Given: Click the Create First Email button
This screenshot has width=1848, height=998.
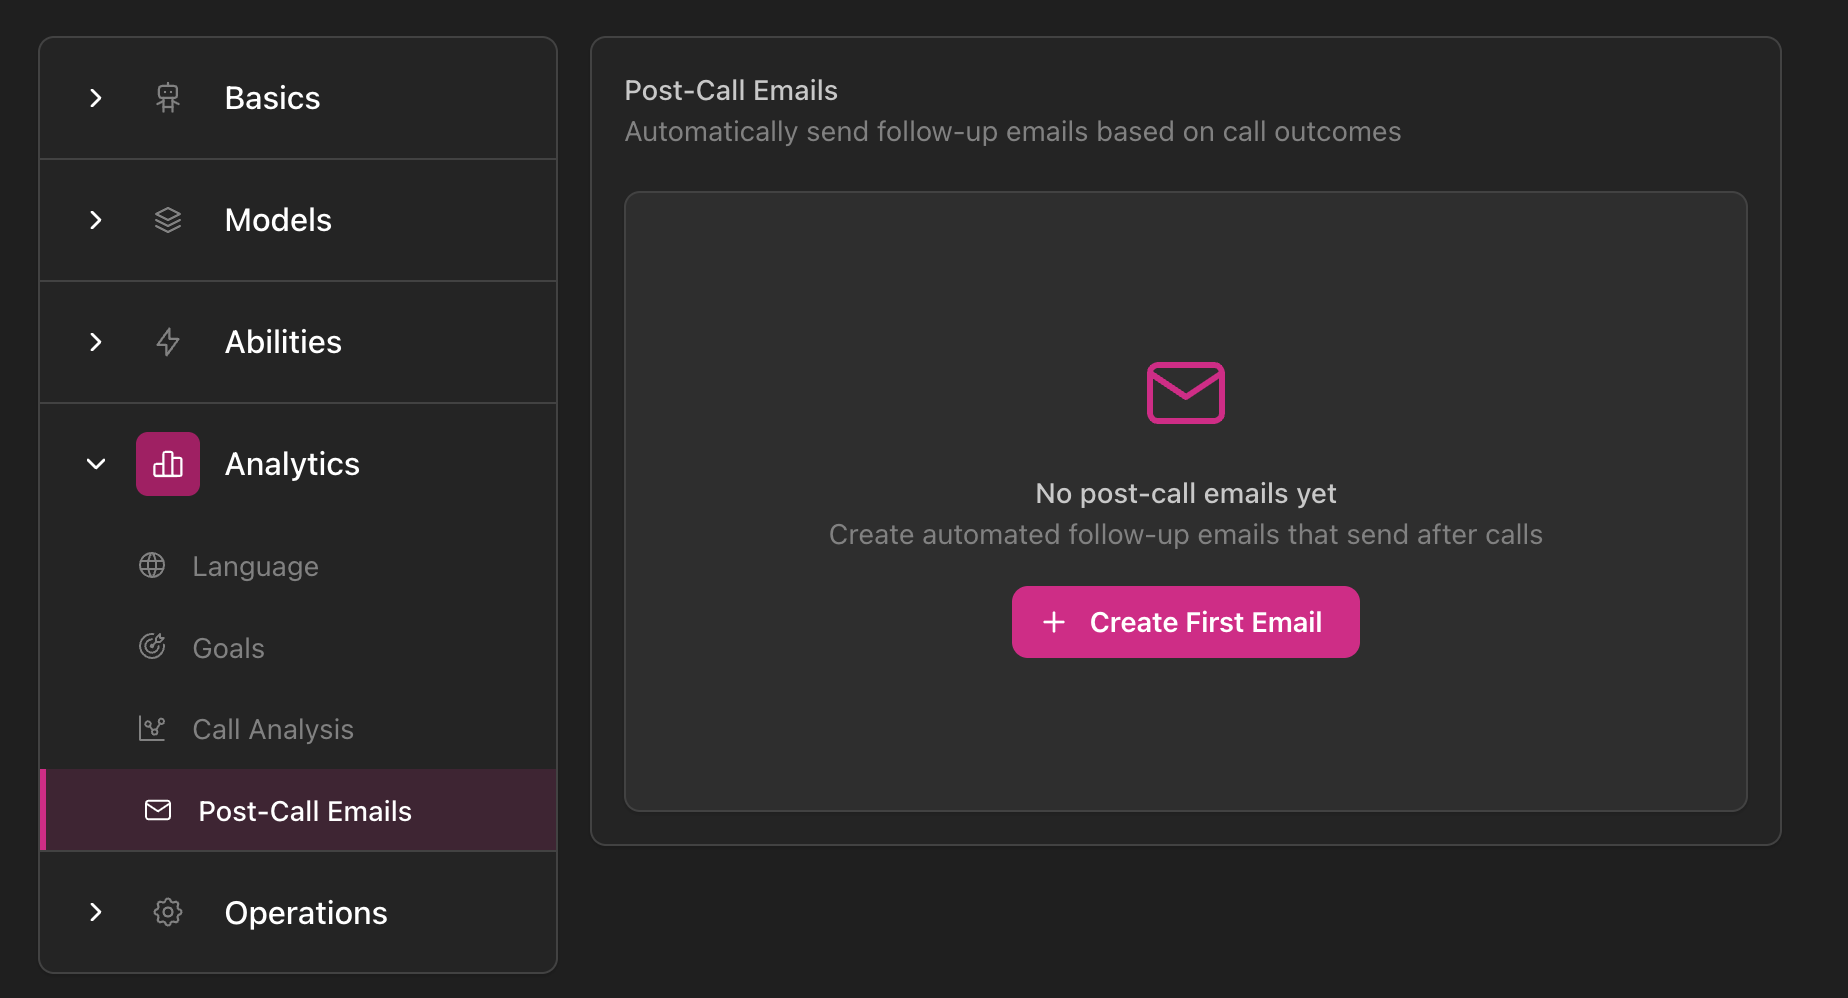Looking at the screenshot, I should point(1185,622).
